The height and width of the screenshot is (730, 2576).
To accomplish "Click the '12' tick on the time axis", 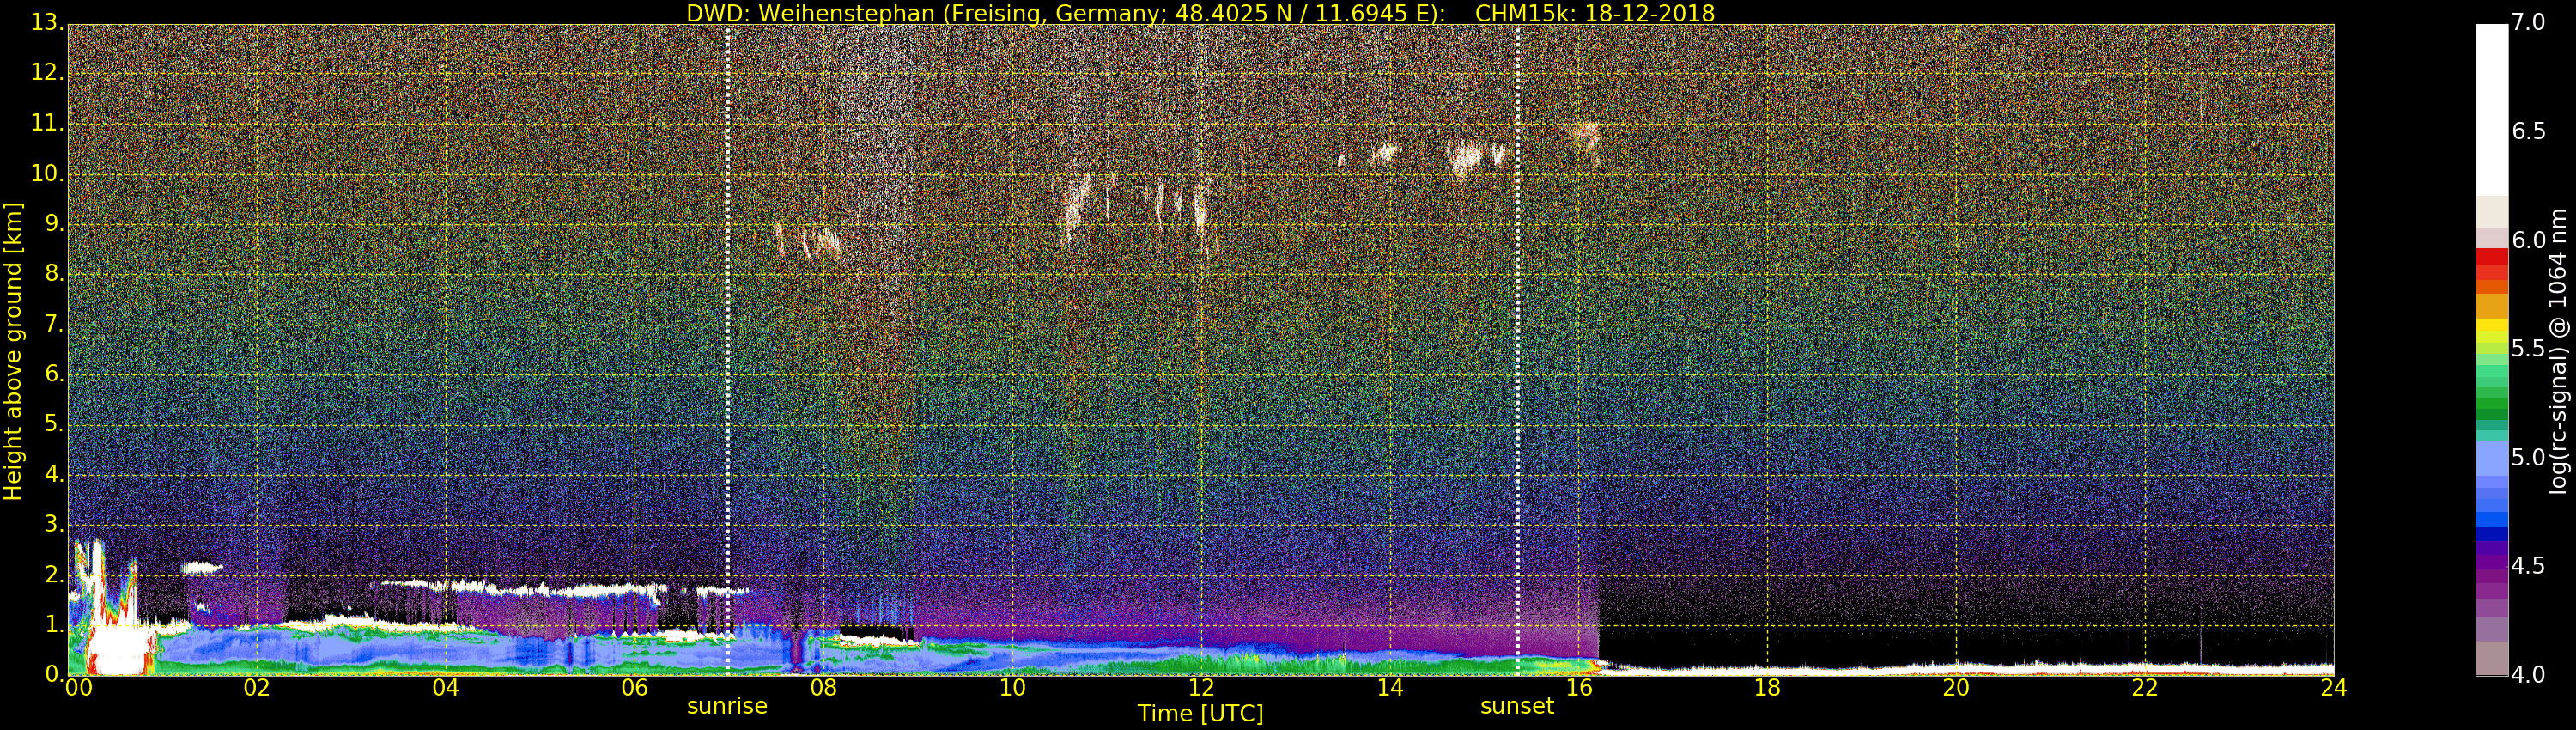I will pos(1200,688).
